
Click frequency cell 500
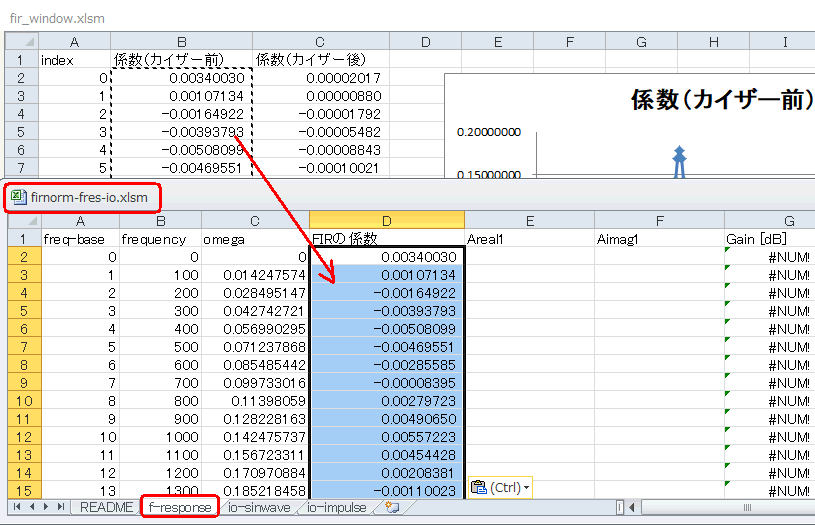click(x=161, y=347)
